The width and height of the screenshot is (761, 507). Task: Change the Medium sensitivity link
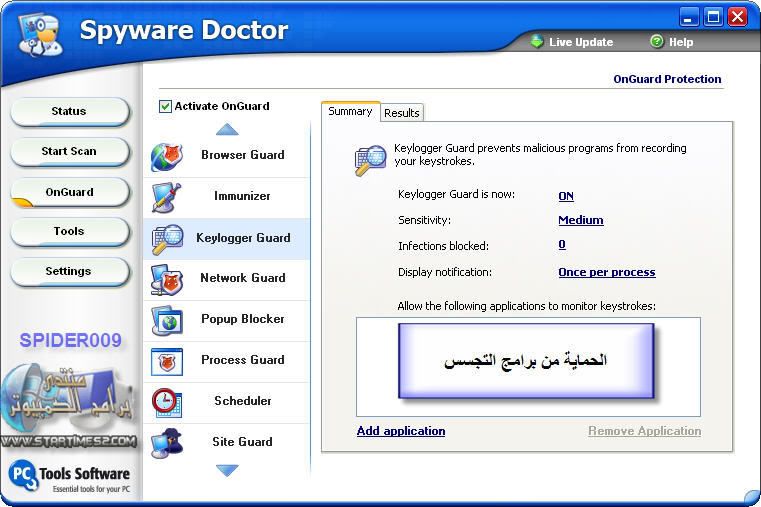coord(581,220)
